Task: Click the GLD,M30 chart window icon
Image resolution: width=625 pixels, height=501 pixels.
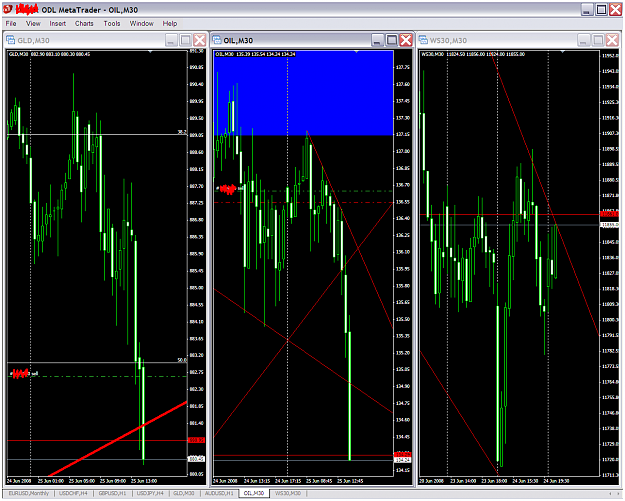Action: (x=11, y=40)
